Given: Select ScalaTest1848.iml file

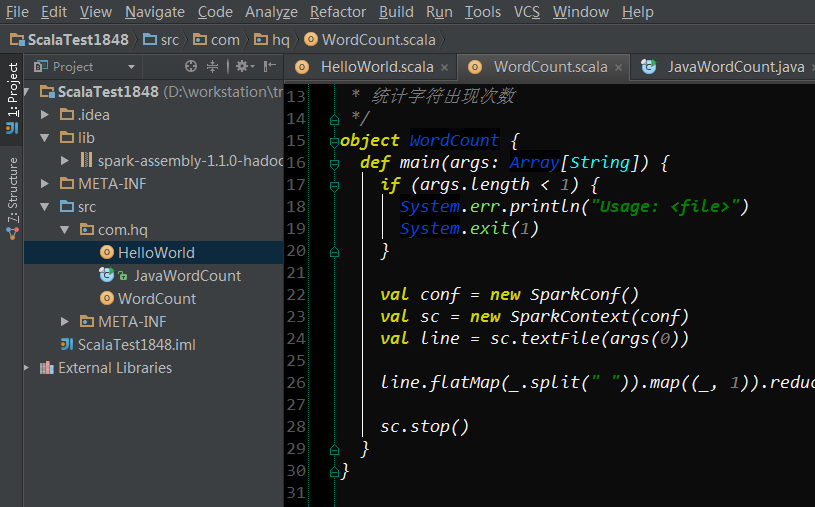Looking at the screenshot, I should (128, 345).
